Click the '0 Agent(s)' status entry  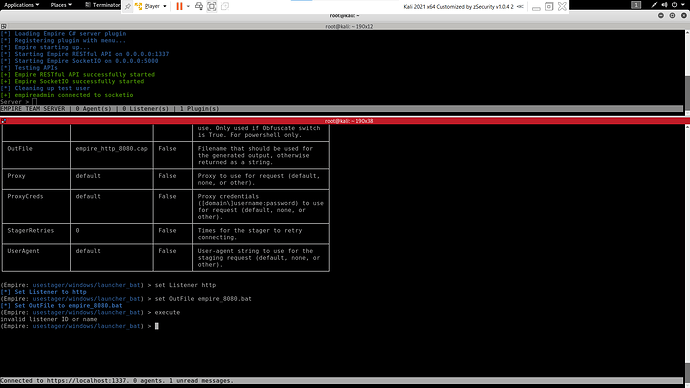point(93,109)
